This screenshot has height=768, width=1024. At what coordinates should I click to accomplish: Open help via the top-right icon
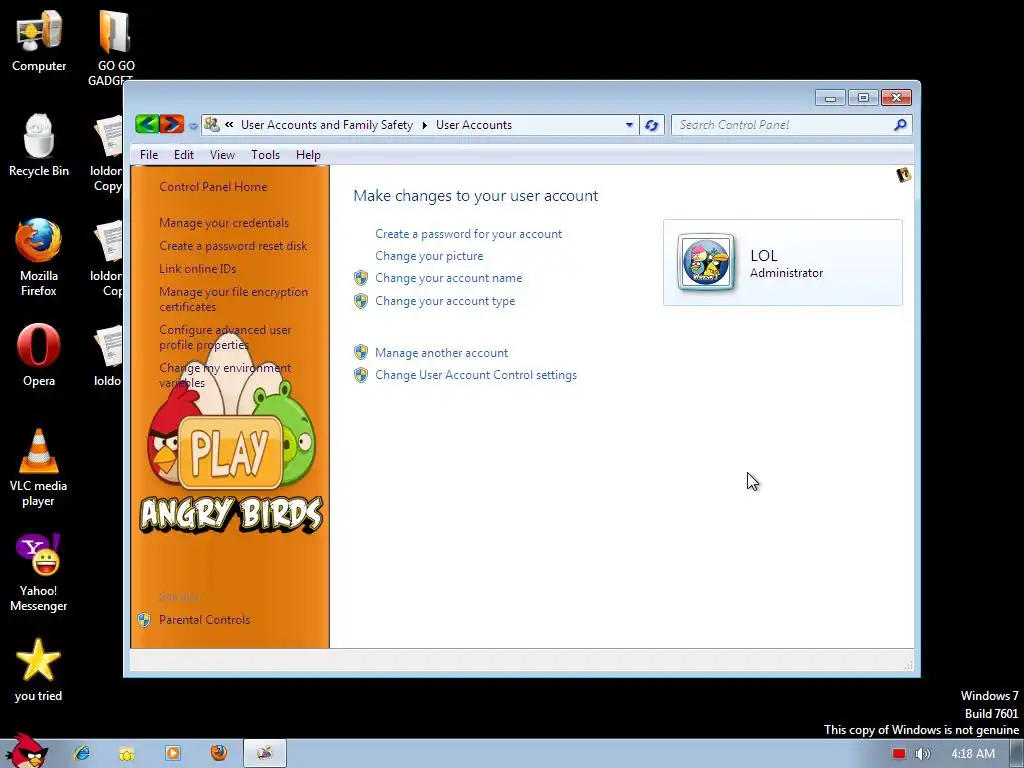coord(904,174)
